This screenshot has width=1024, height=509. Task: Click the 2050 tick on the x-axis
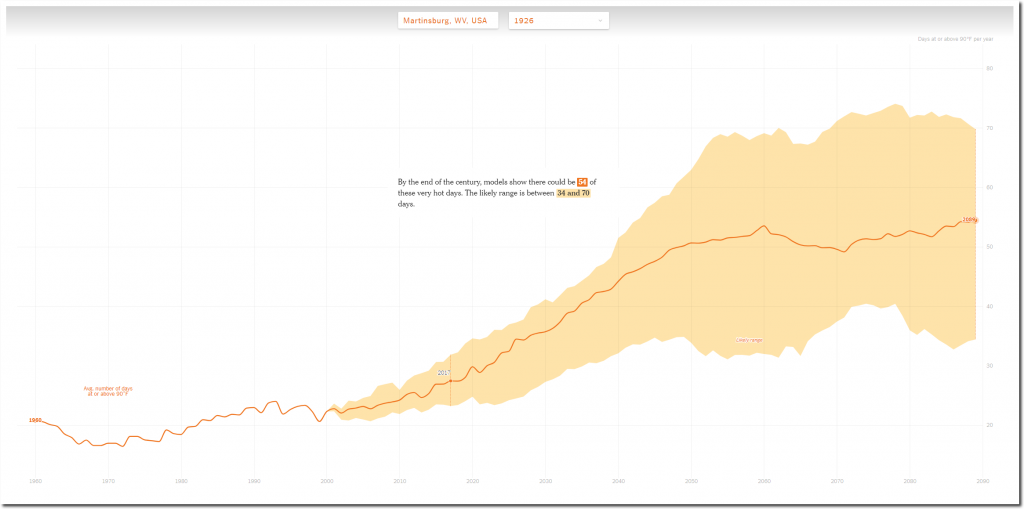[x=691, y=481]
